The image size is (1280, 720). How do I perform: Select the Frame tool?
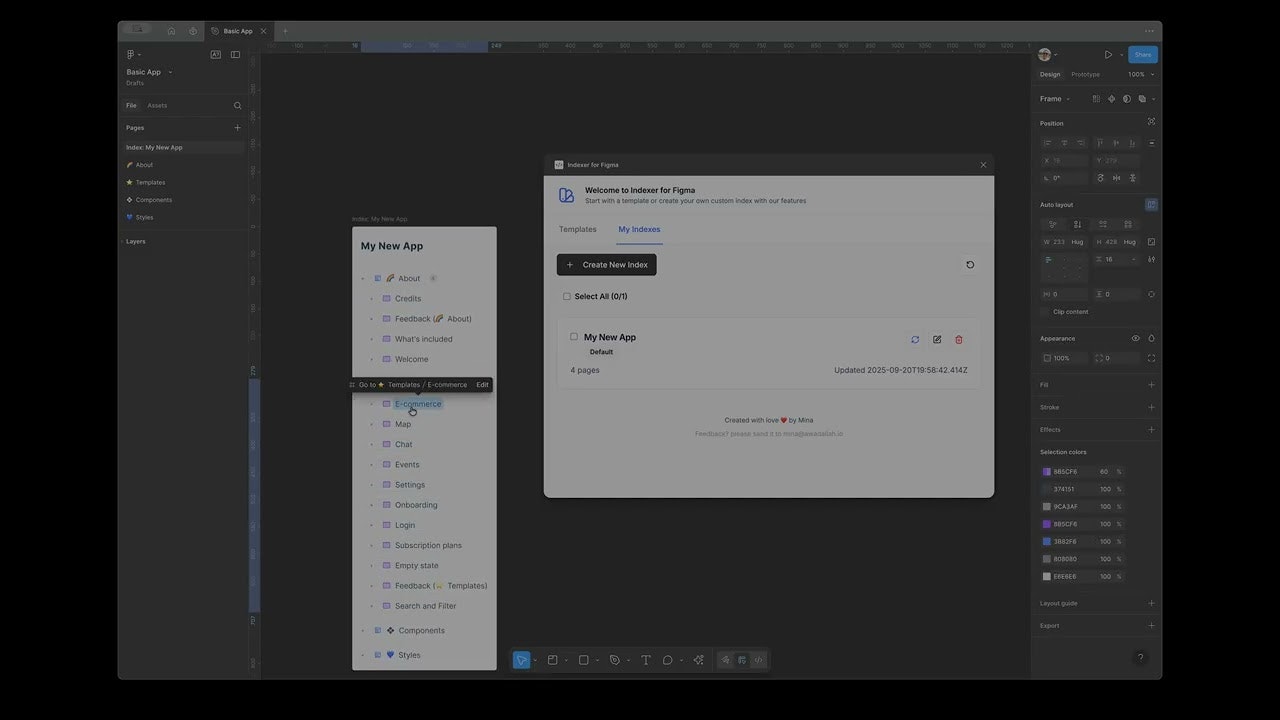coord(552,659)
